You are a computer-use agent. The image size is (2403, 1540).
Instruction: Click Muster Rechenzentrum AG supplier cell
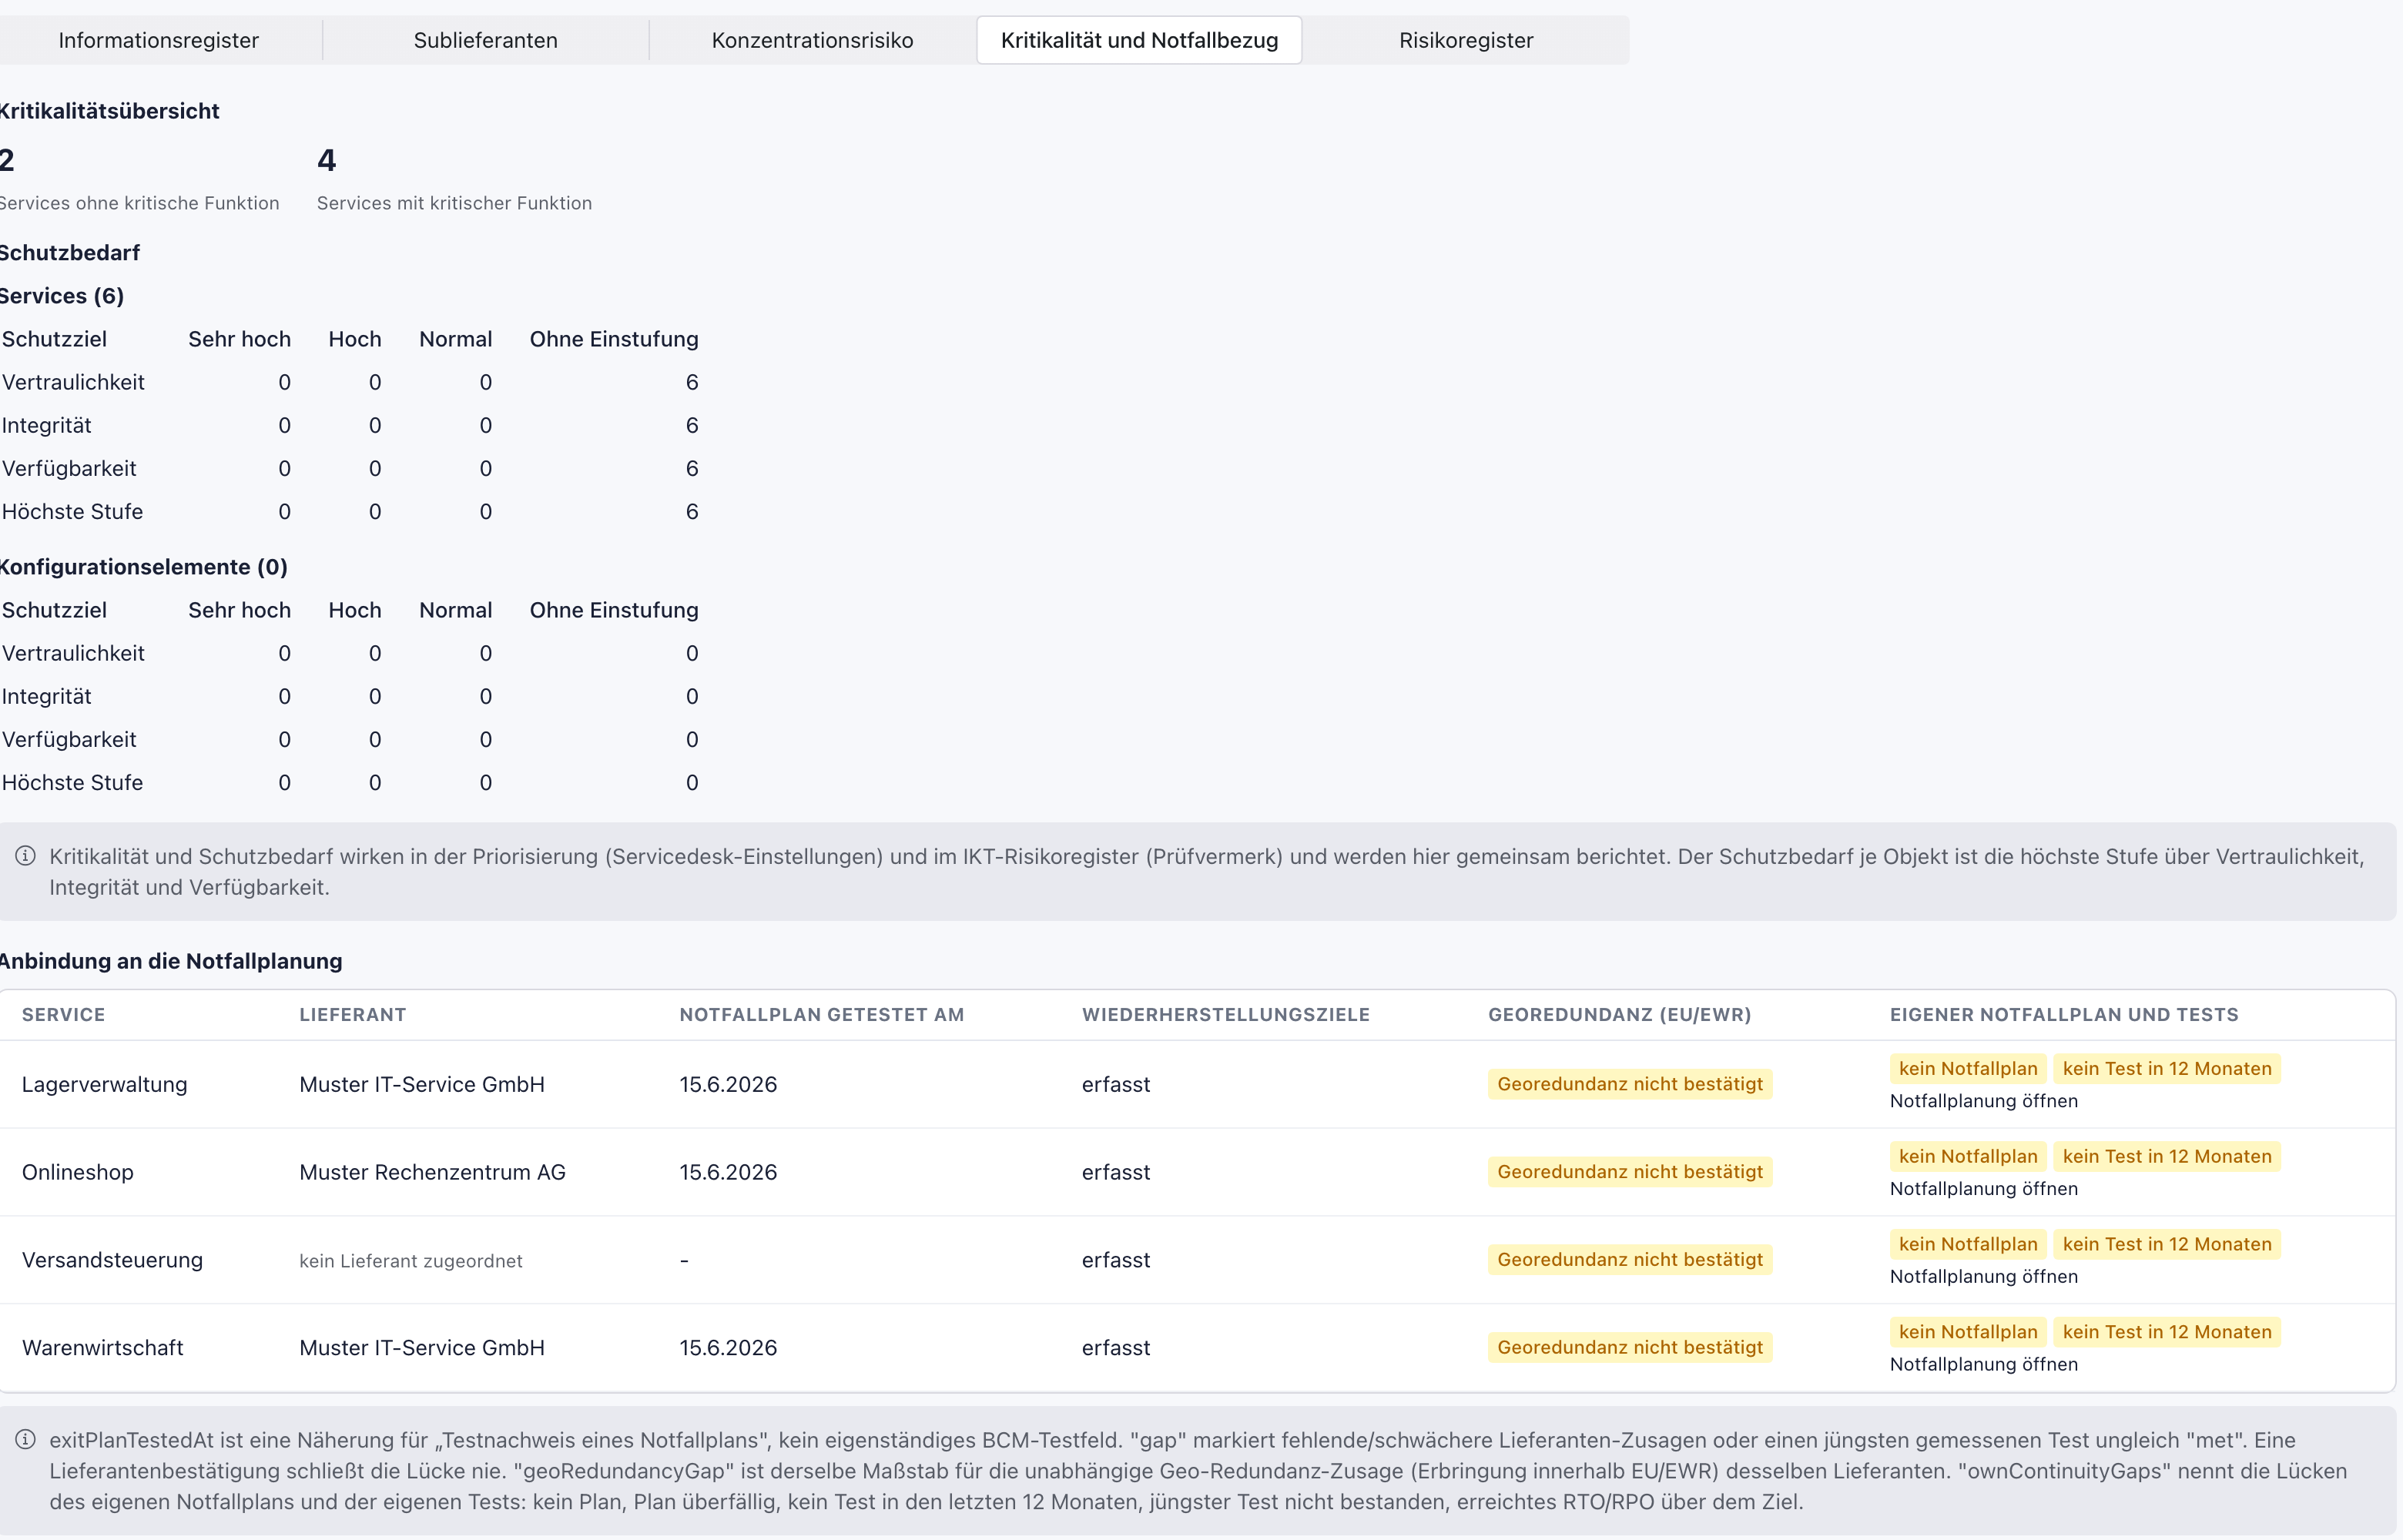432,1172
